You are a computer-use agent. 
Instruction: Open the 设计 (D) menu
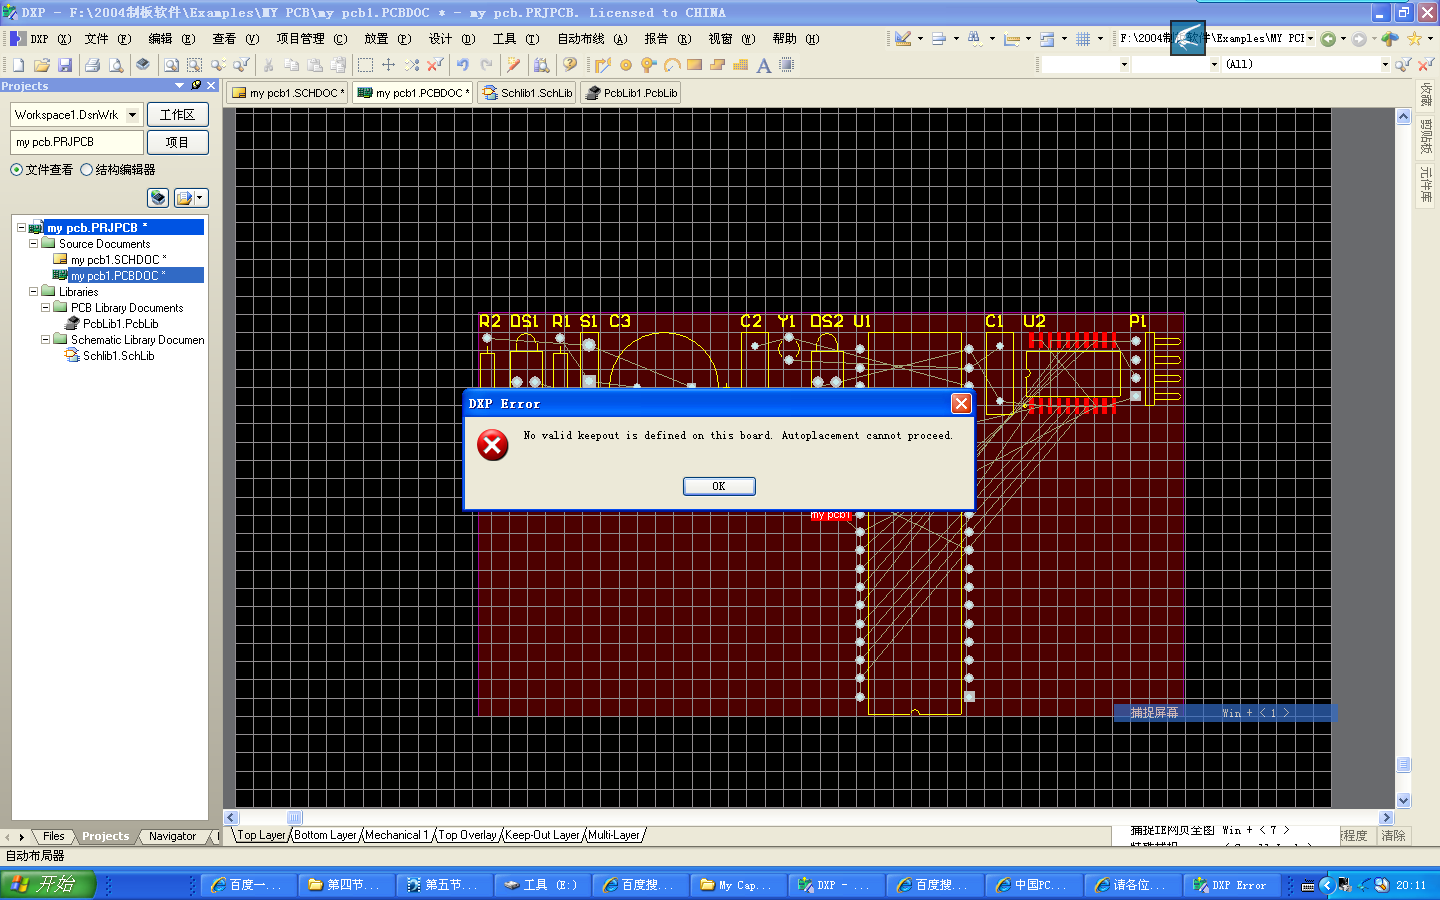click(x=452, y=39)
